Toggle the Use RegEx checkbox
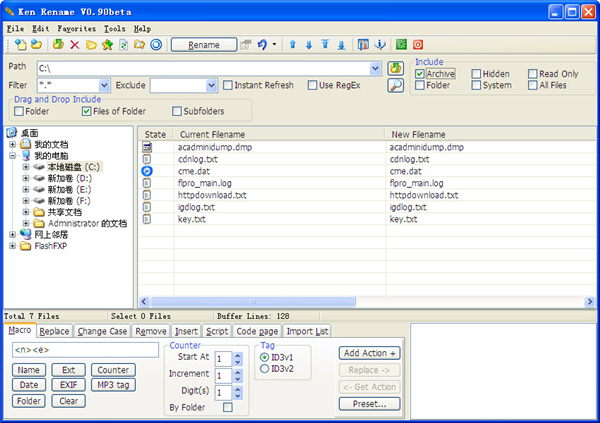Screen dimensions: 600x423 [311, 85]
